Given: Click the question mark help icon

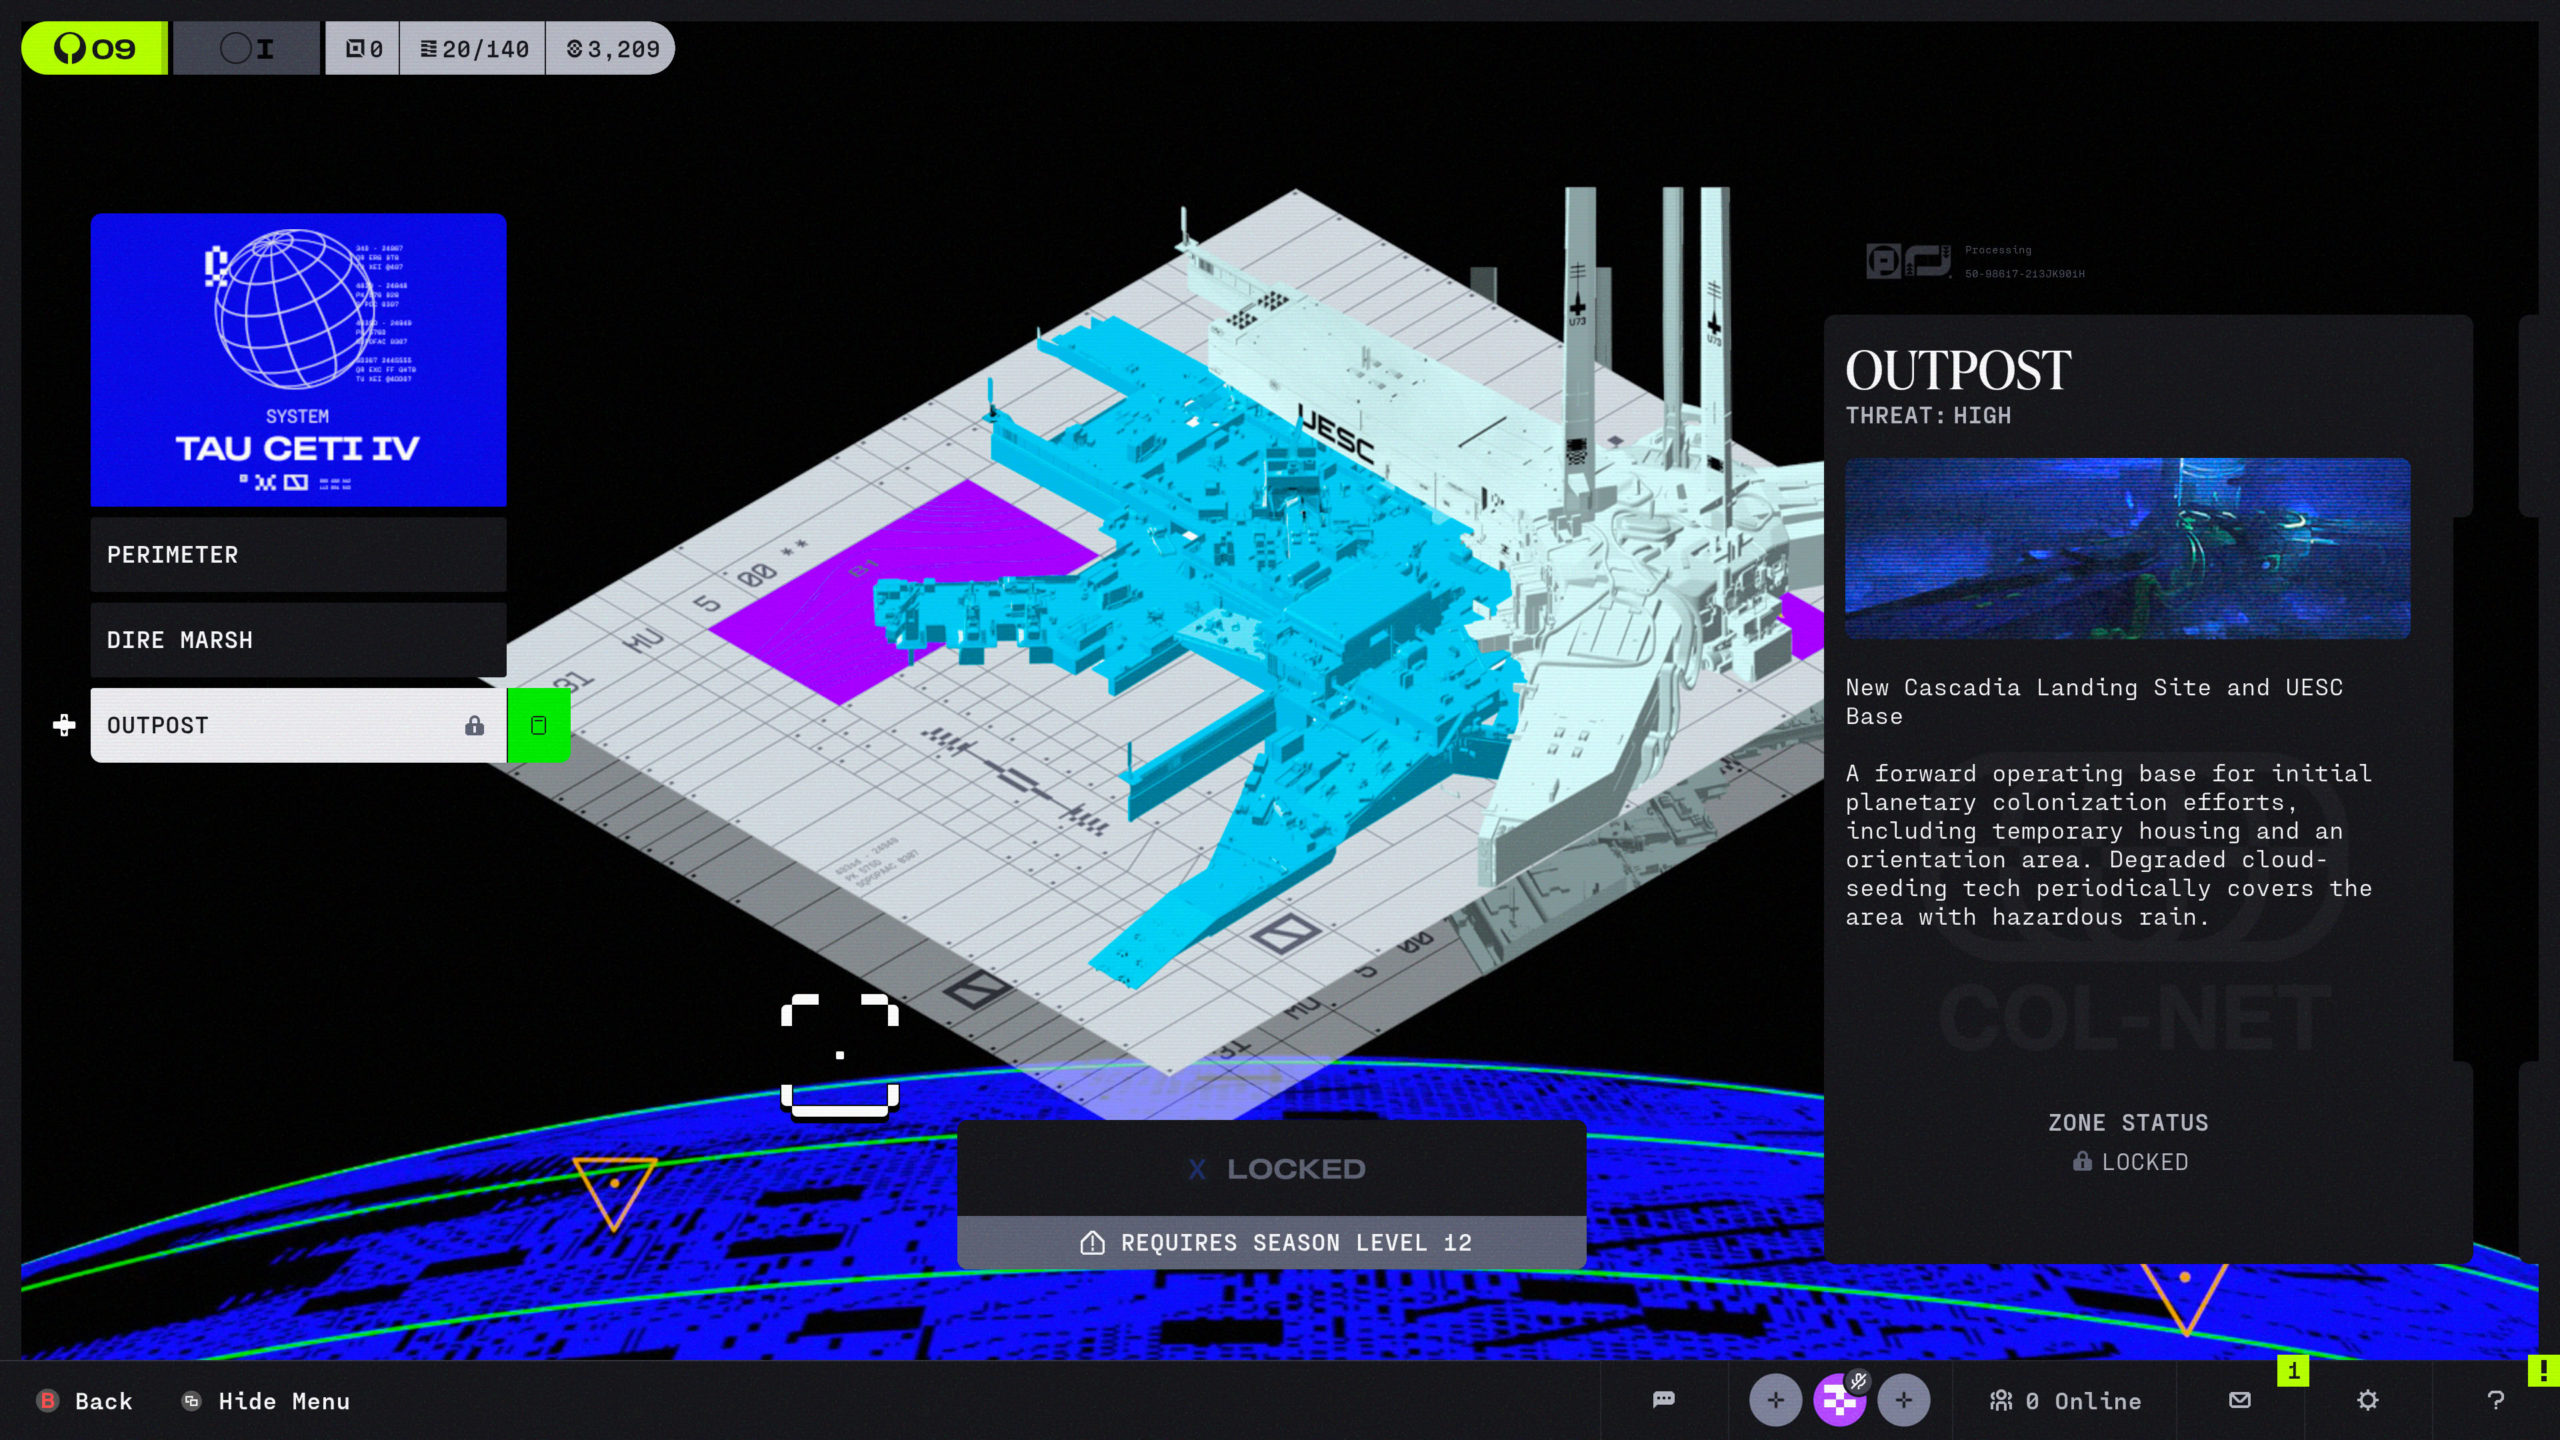Looking at the screenshot, I should point(2496,1400).
